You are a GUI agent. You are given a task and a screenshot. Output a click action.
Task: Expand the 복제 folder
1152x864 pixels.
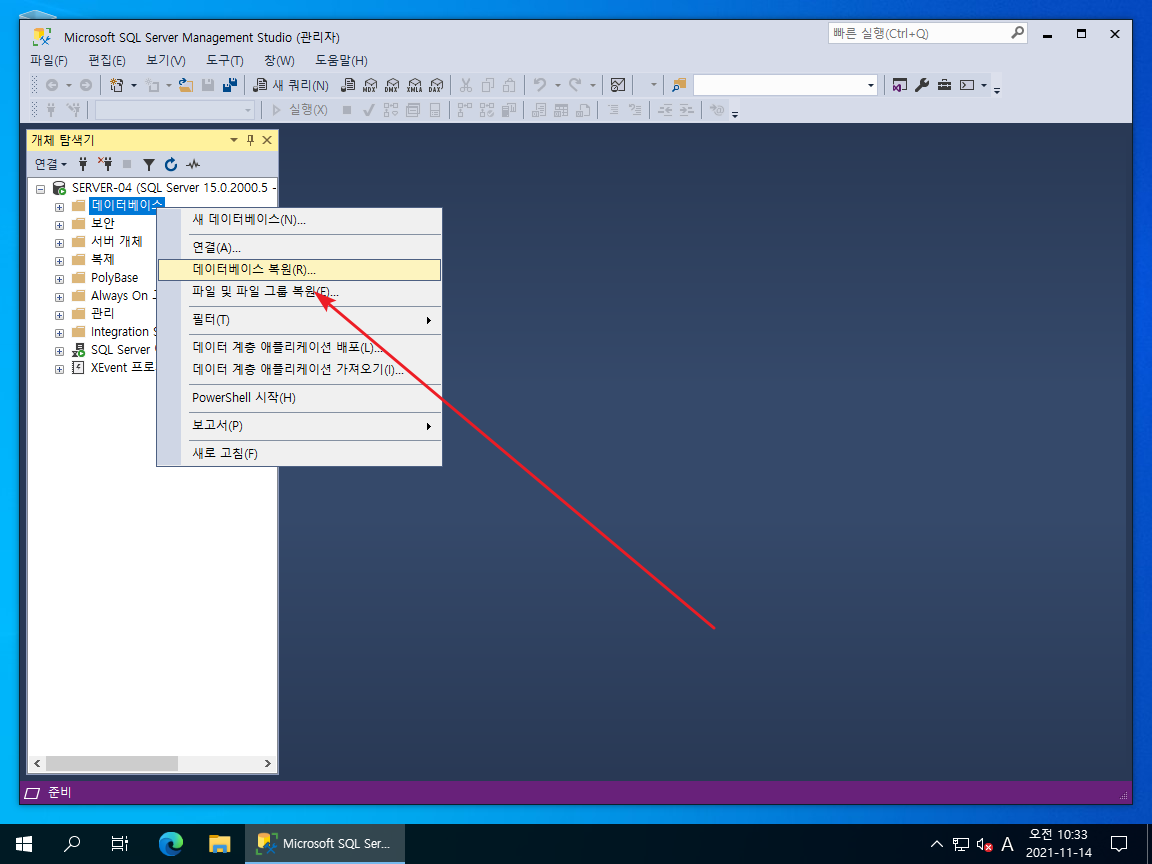click(x=60, y=261)
